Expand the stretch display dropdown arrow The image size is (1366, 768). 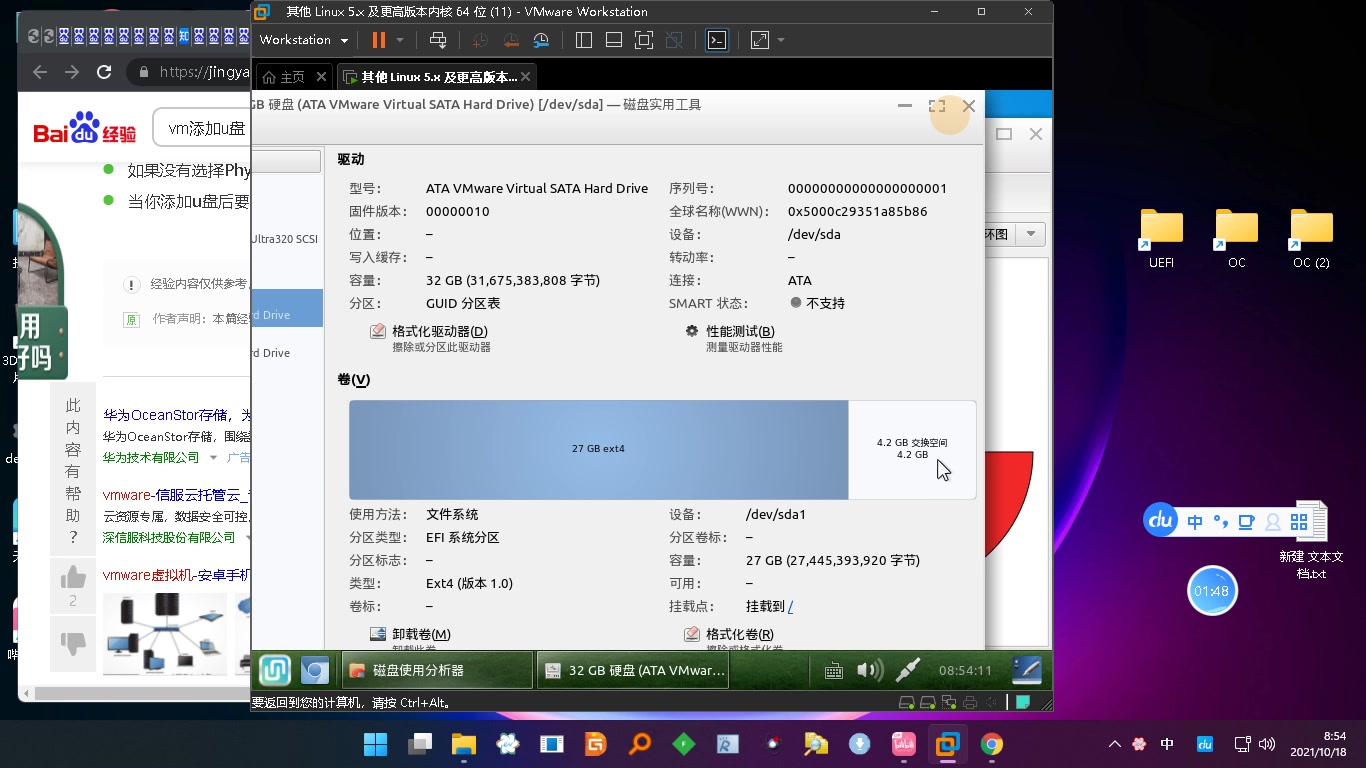pyautogui.click(x=781, y=40)
